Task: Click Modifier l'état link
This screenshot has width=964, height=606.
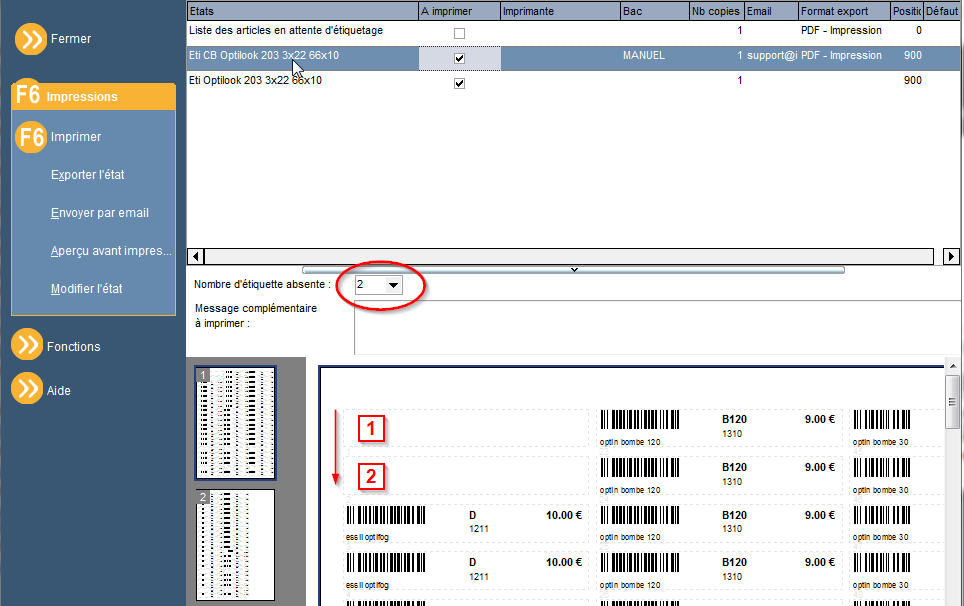Action: [87, 289]
